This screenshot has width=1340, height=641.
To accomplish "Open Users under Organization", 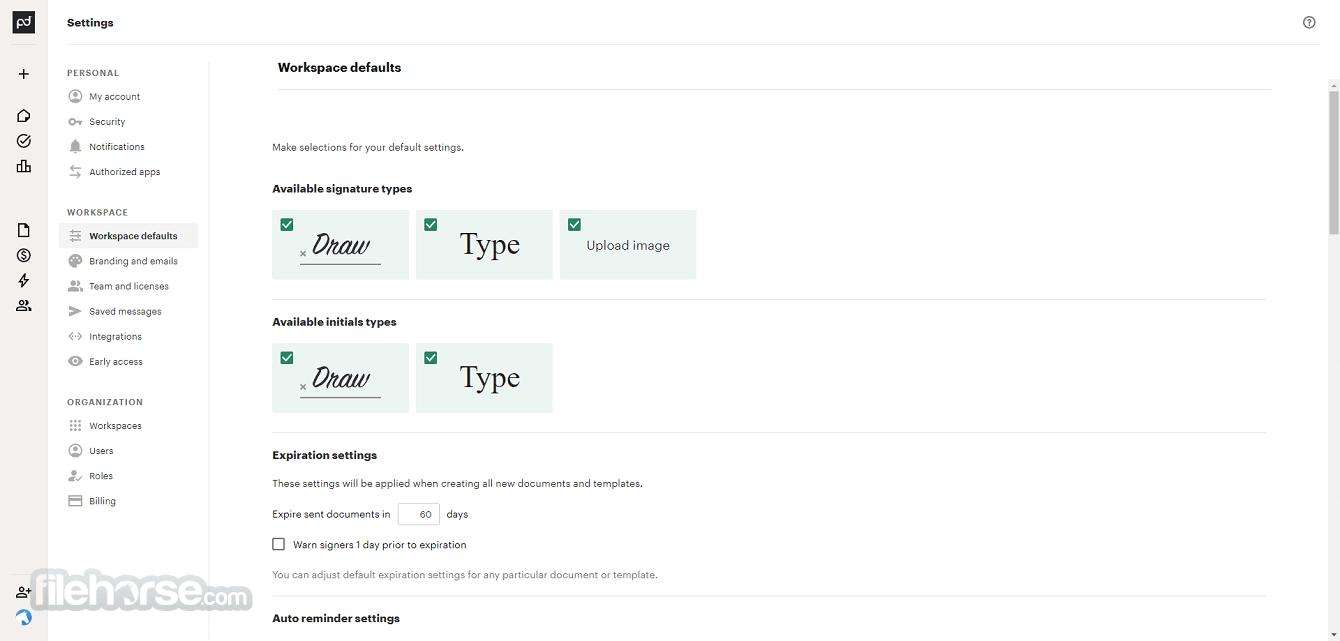I will [x=101, y=451].
